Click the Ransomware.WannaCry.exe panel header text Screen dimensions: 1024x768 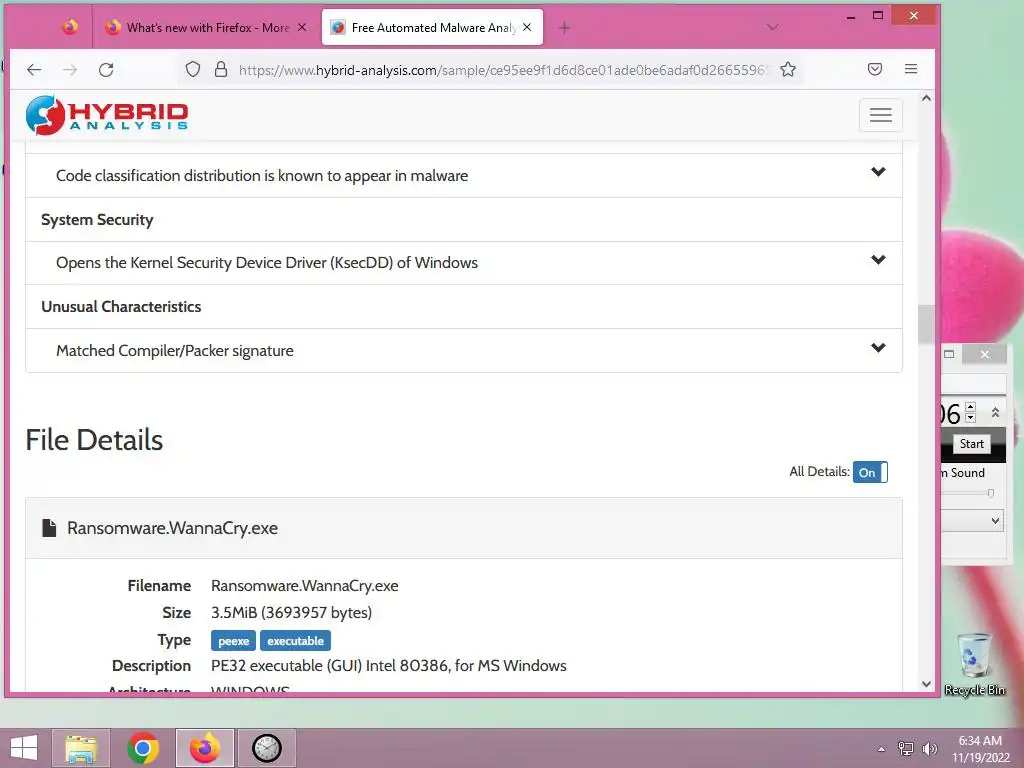(172, 528)
